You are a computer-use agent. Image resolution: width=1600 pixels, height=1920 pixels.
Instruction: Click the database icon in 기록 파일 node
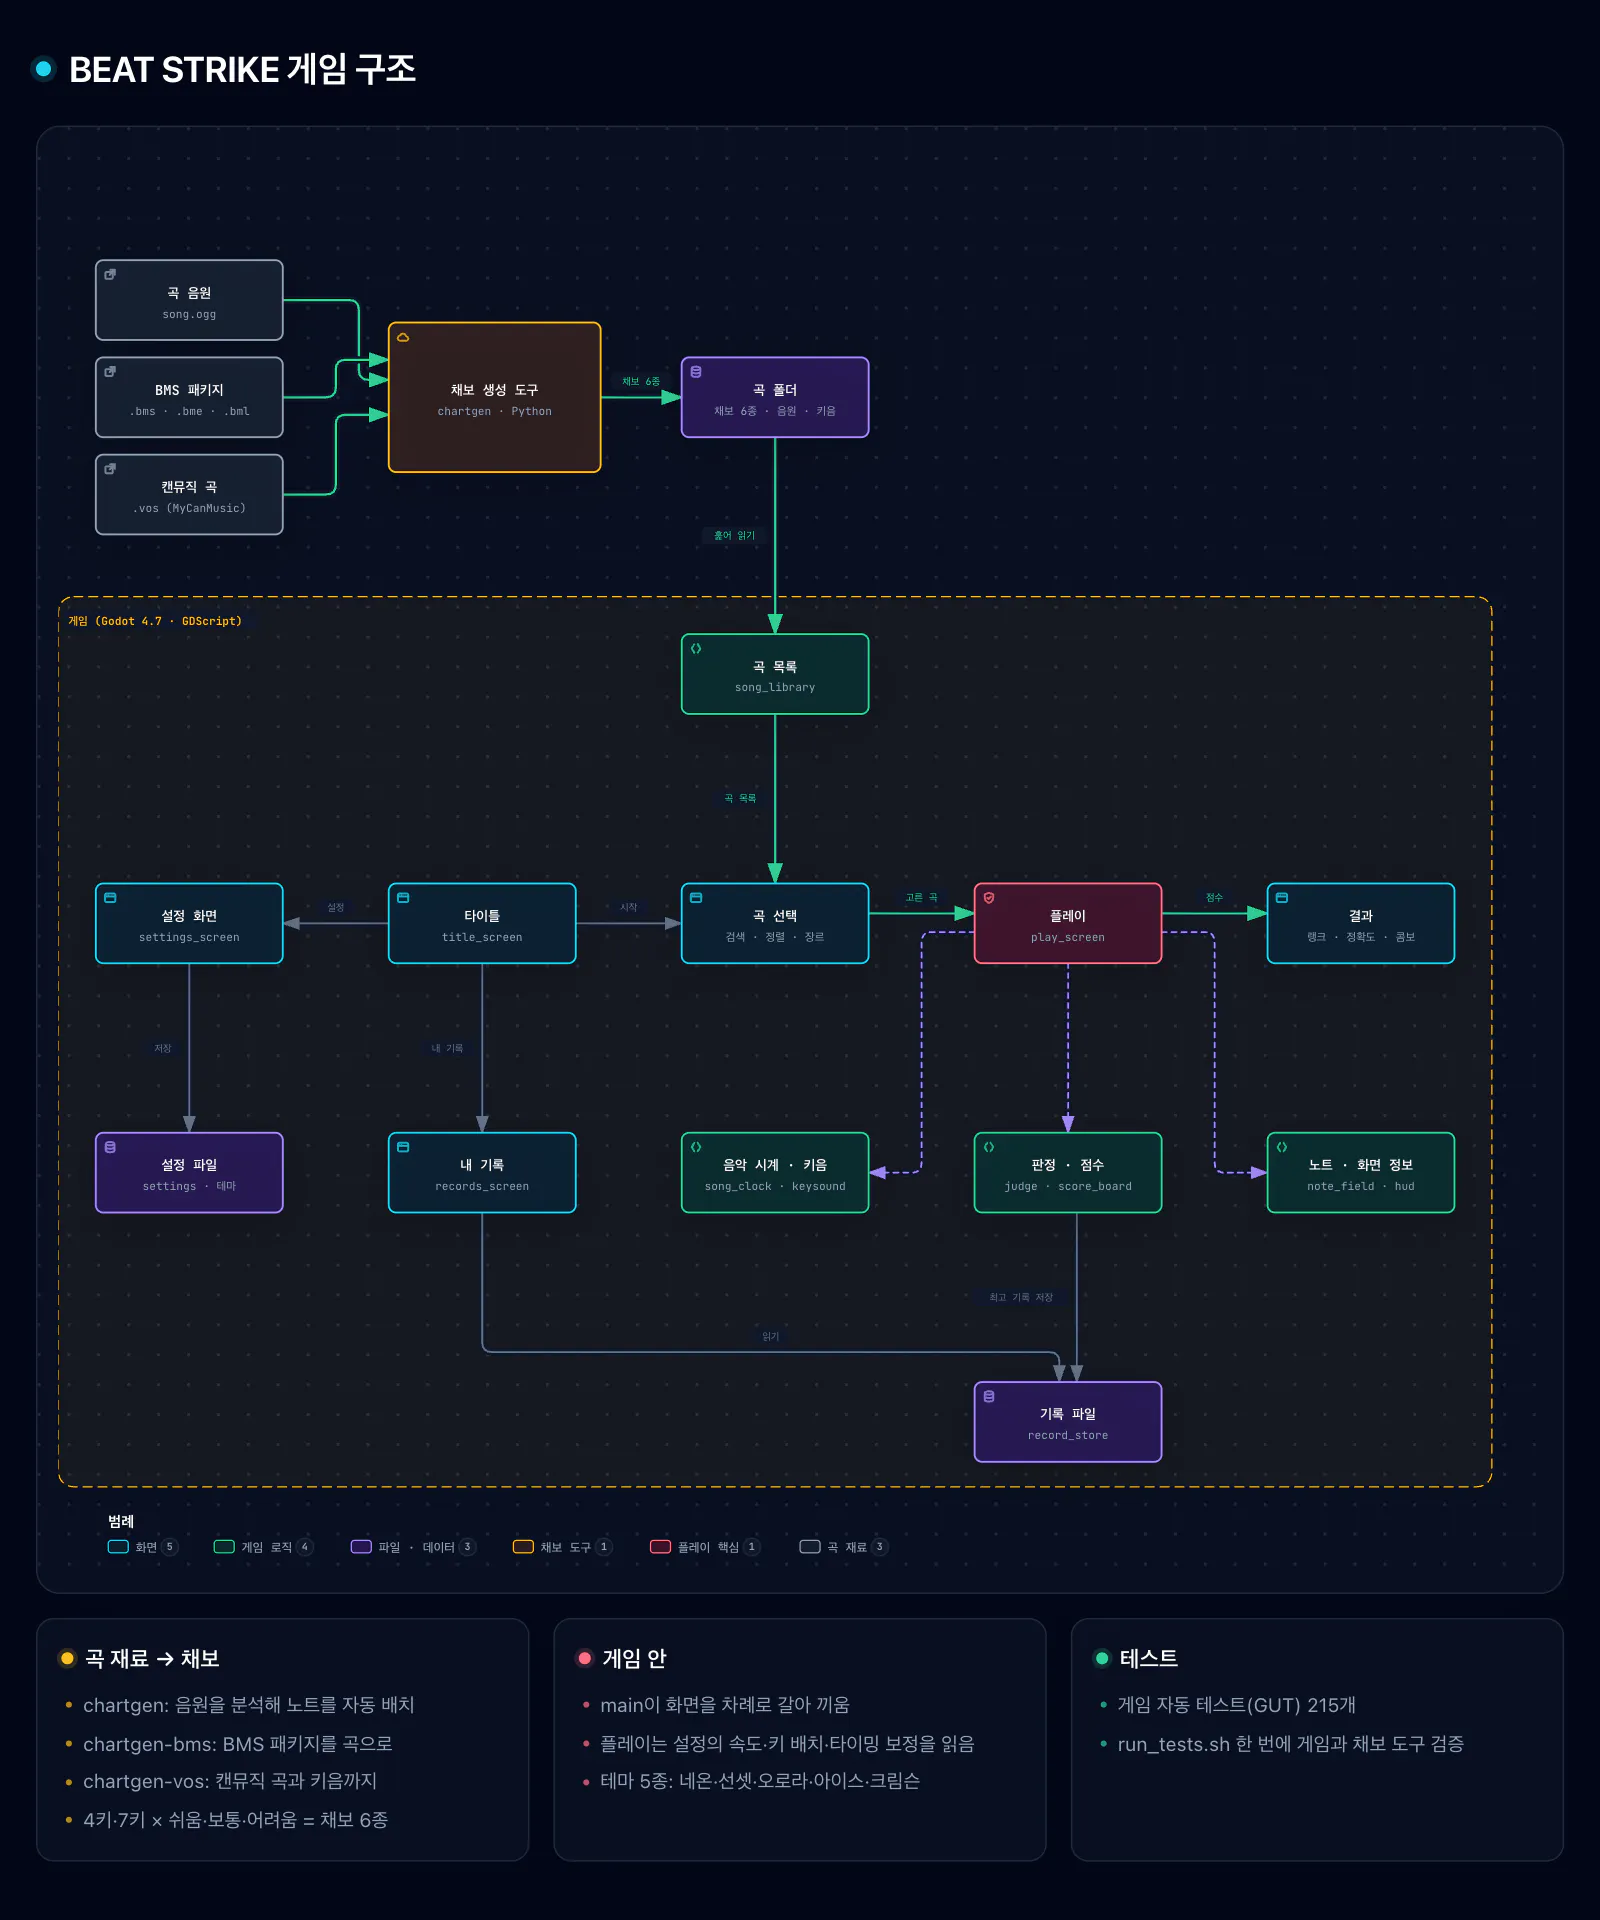click(989, 1396)
